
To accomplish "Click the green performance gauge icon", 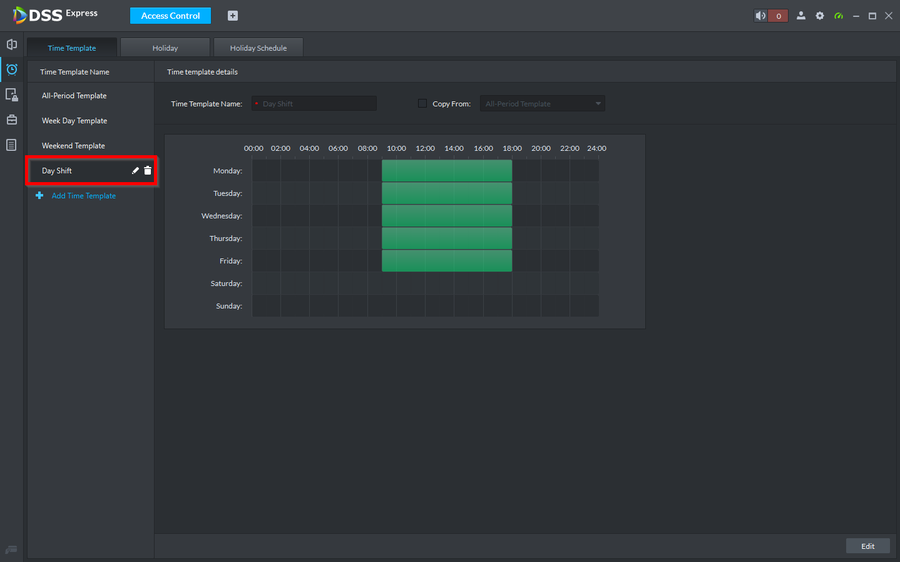I will pyautogui.click(x=839, y=16).
